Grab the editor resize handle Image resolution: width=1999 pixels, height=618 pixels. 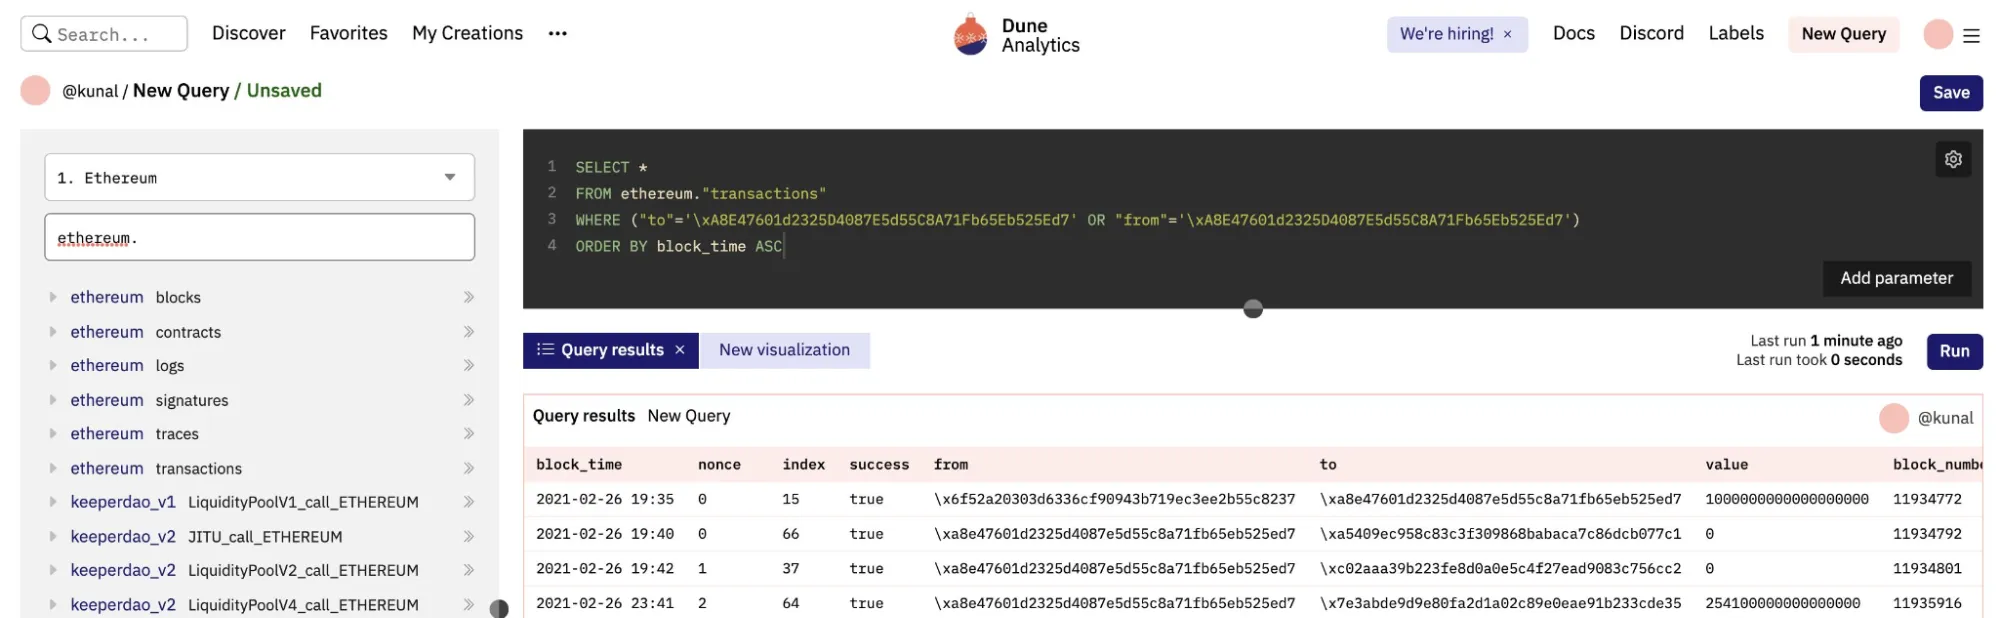(x=1252, y=309)
